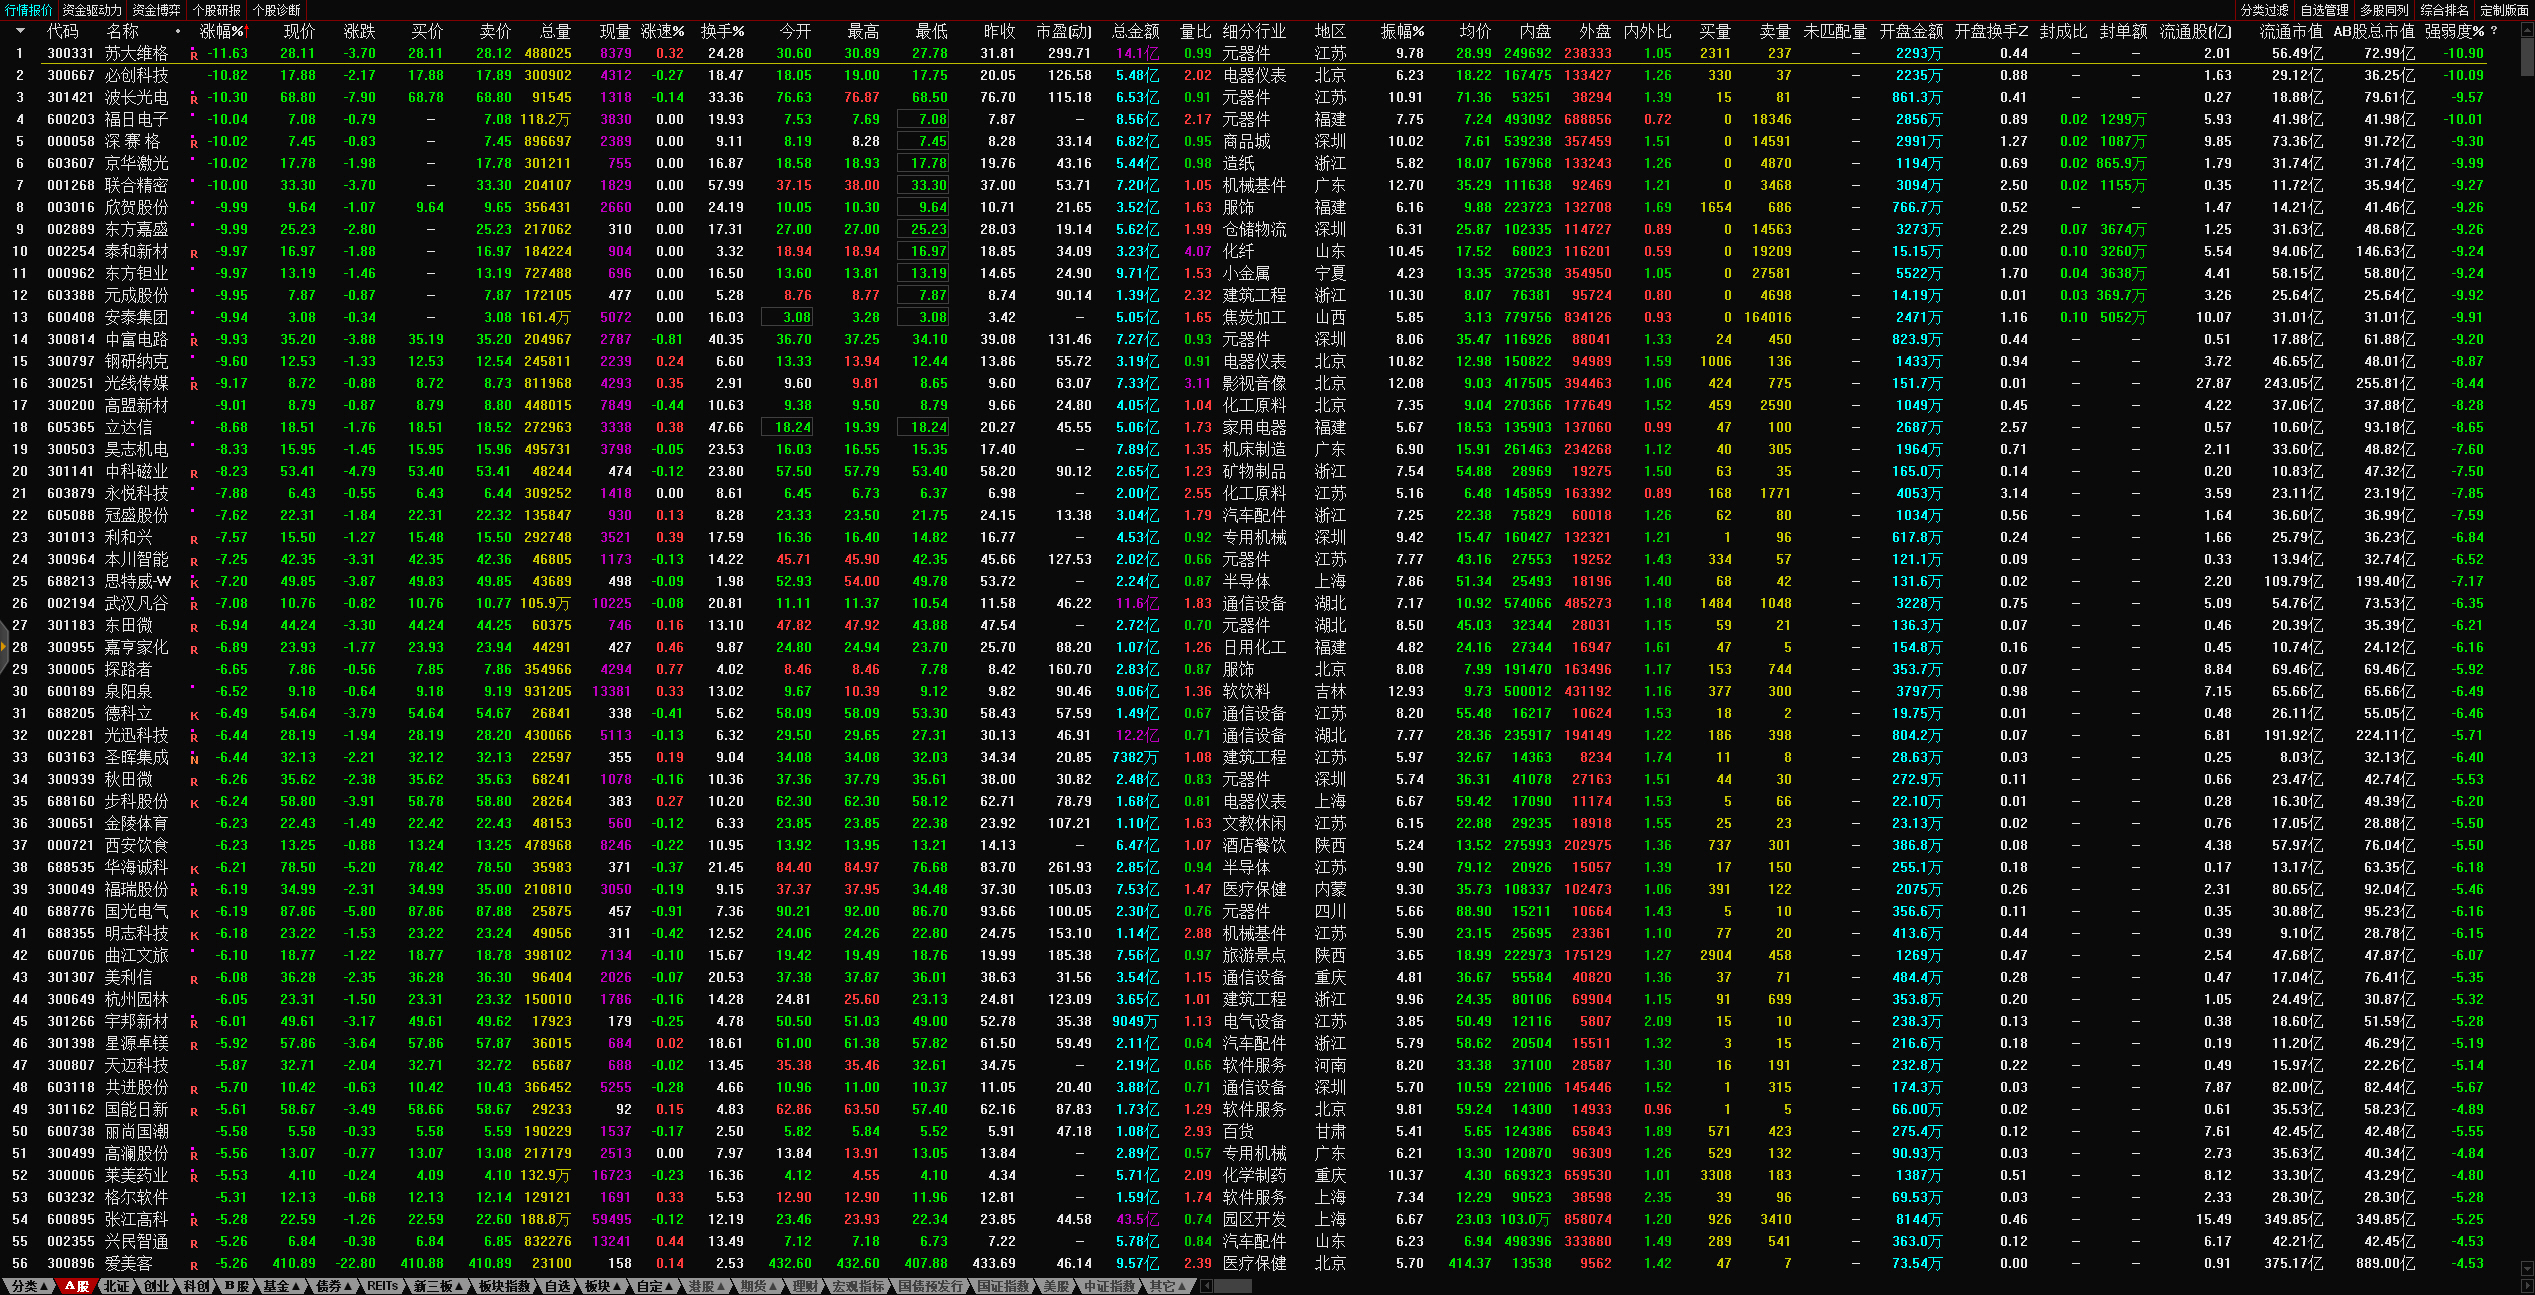Toggle sort by 总金额 column header
2535x1295 pixels.
click(x=1135, y=31)
